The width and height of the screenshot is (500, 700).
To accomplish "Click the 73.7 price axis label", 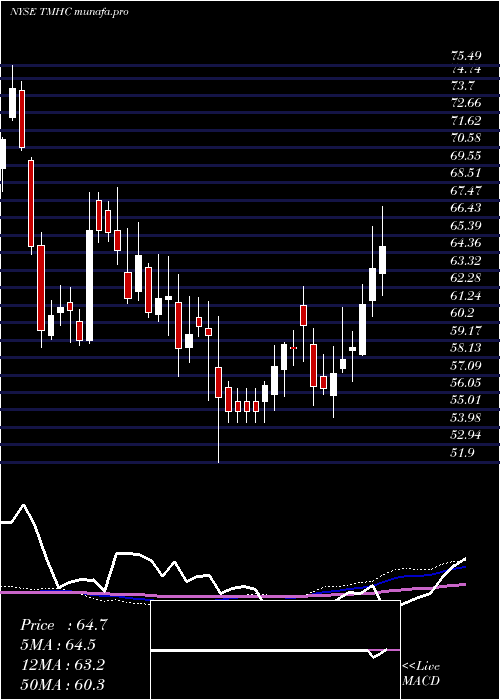I will click(463, 86).
